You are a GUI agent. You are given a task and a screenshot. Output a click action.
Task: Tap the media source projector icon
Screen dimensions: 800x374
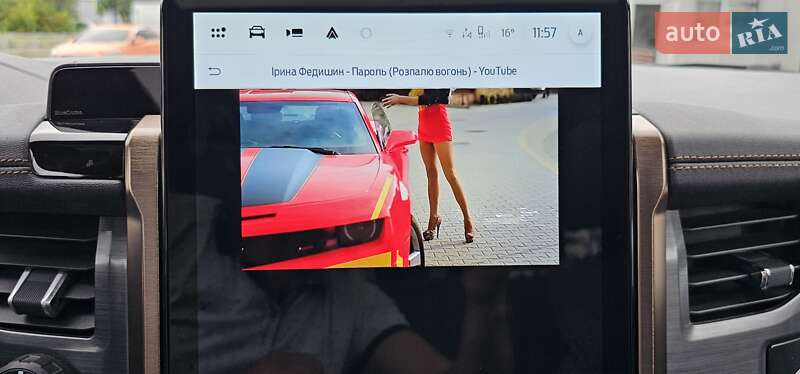(x=294, y=33)
